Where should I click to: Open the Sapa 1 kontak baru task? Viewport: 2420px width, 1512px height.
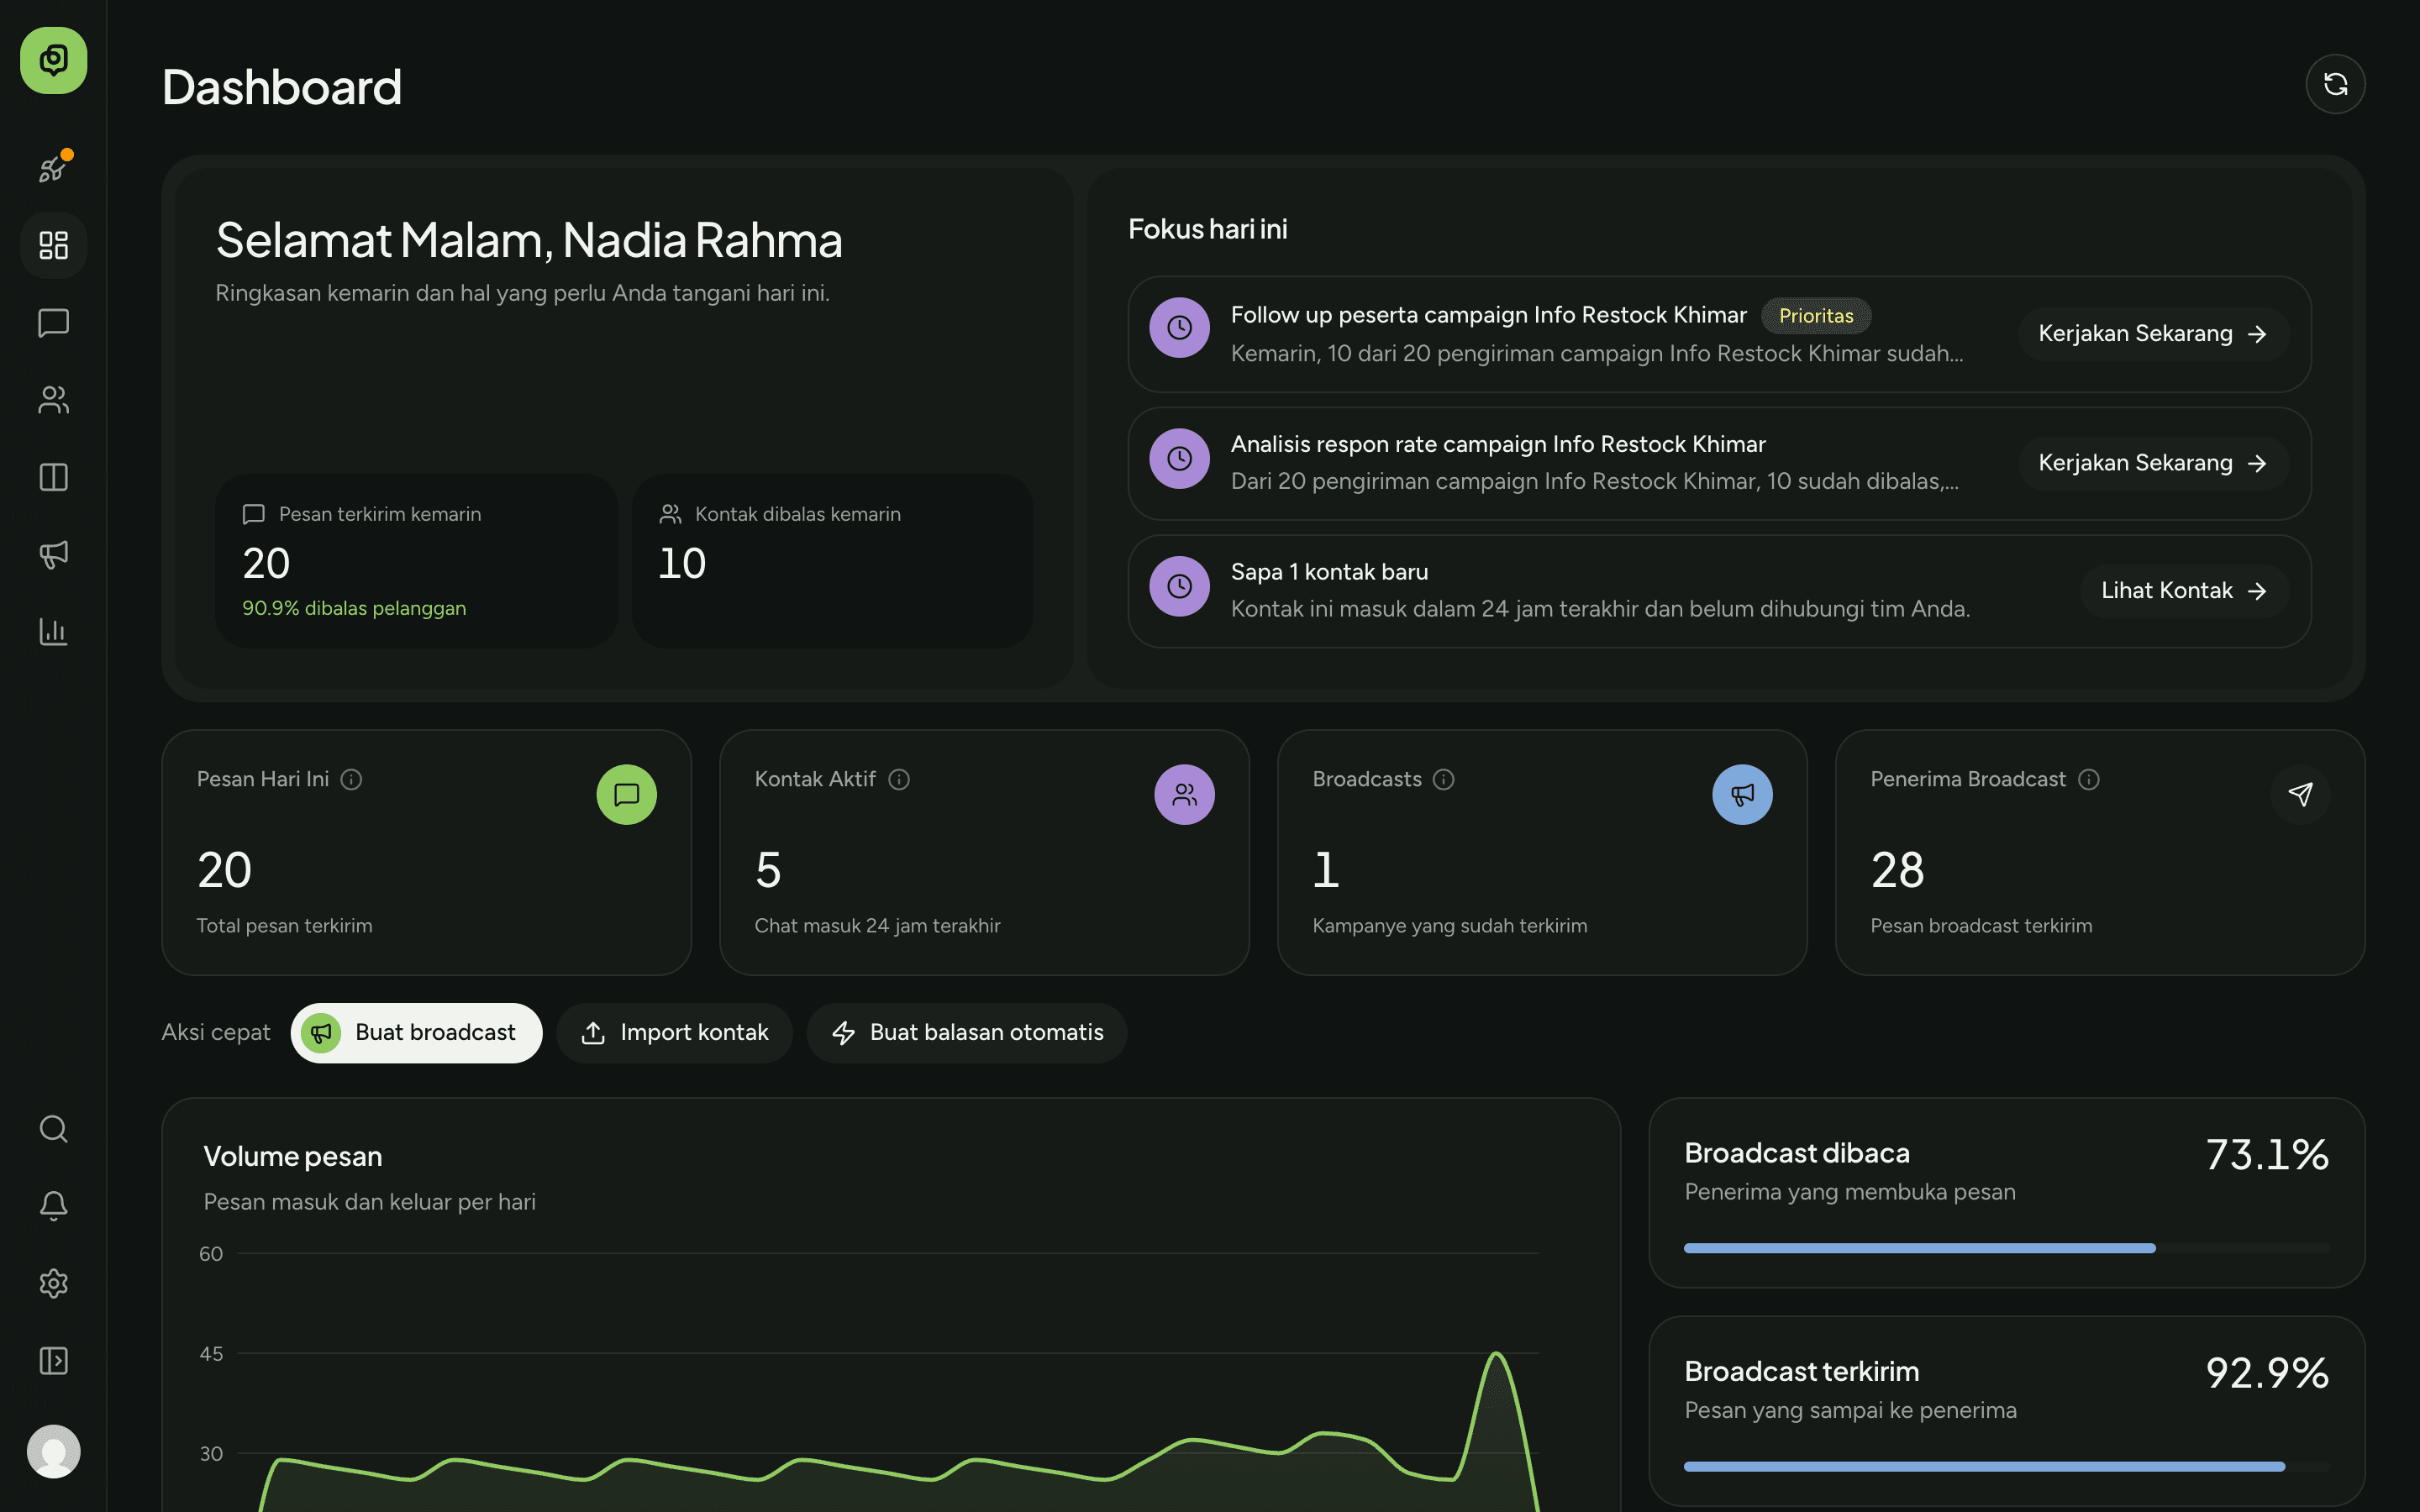(1719, 591)
